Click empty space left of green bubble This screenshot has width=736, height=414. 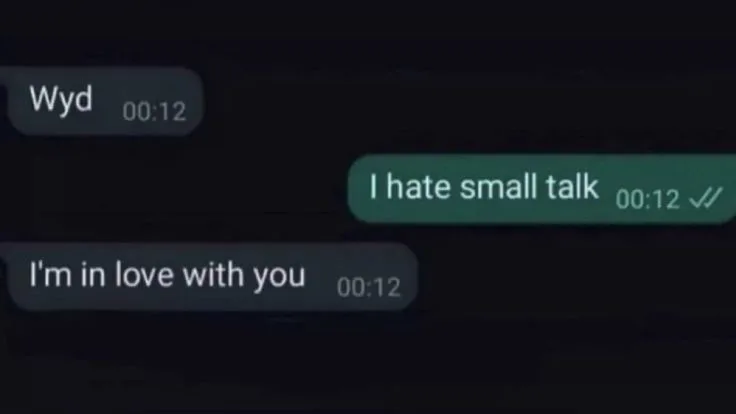tap(174, 189)
